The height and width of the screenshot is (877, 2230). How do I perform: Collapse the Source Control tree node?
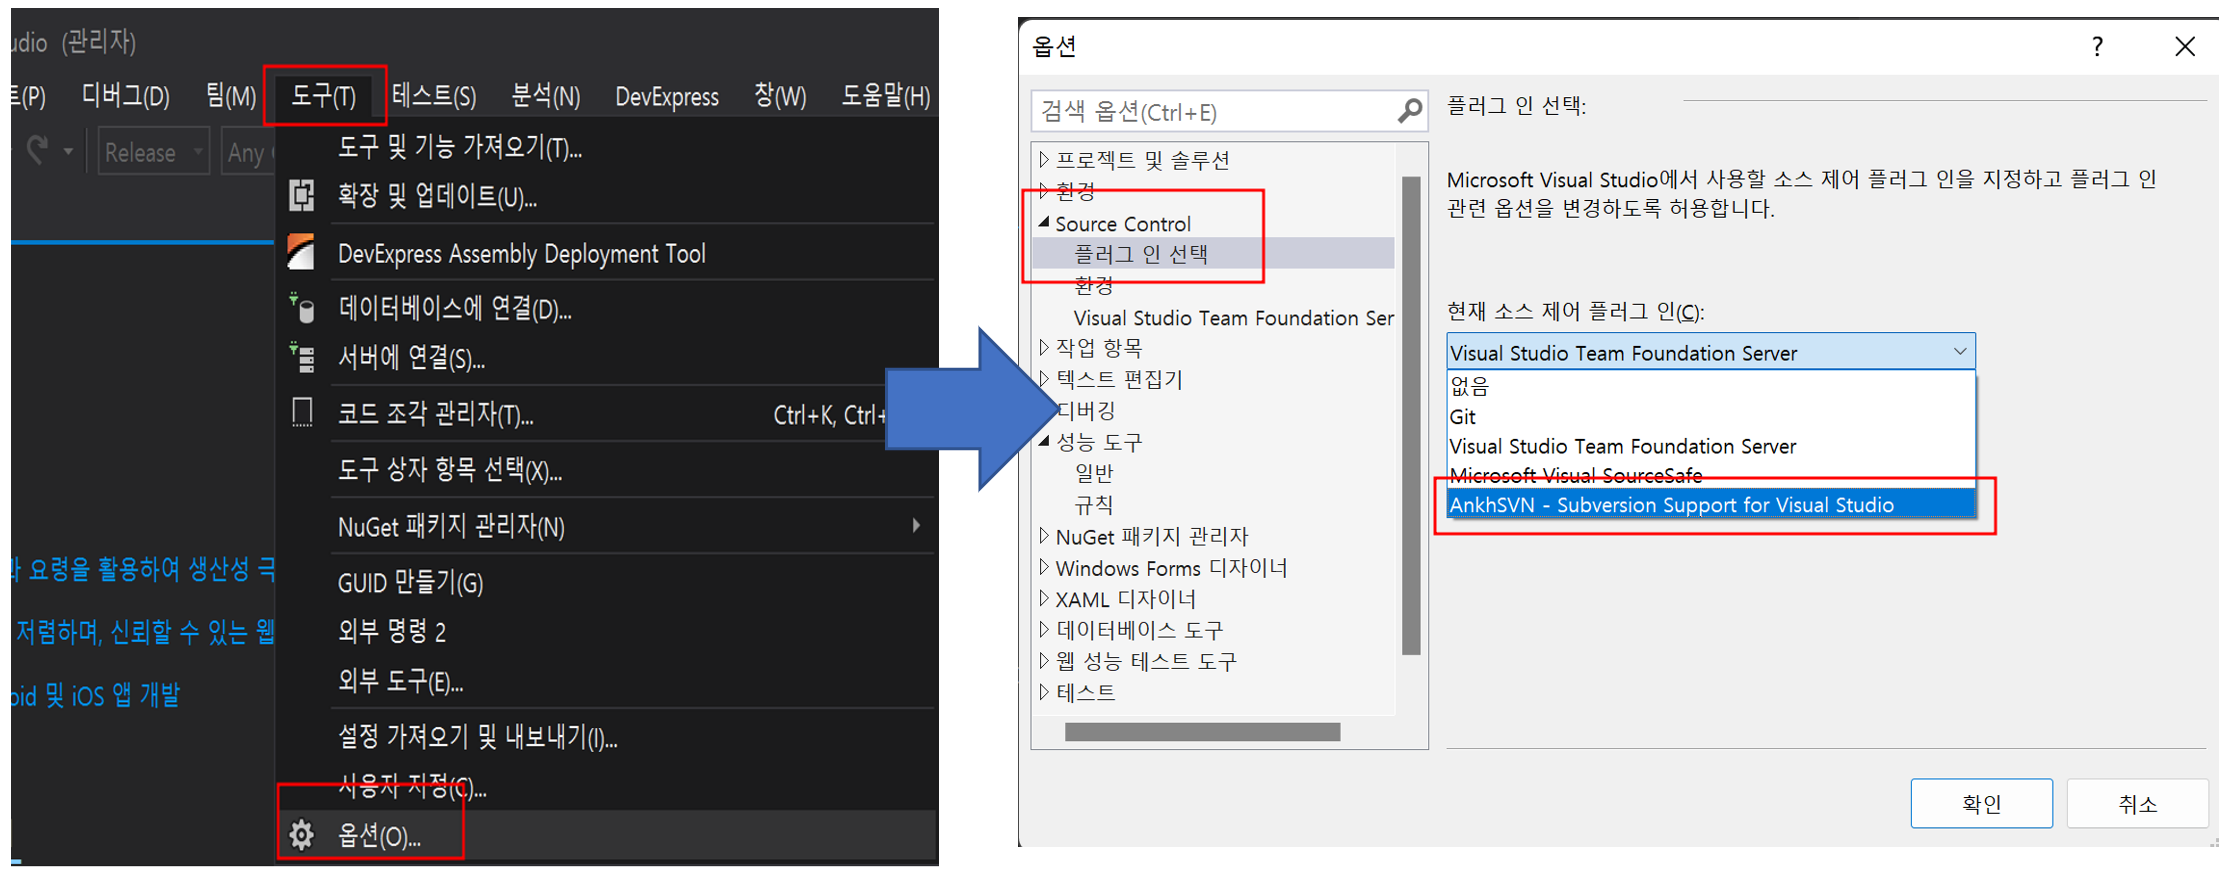coord(1044,223)
